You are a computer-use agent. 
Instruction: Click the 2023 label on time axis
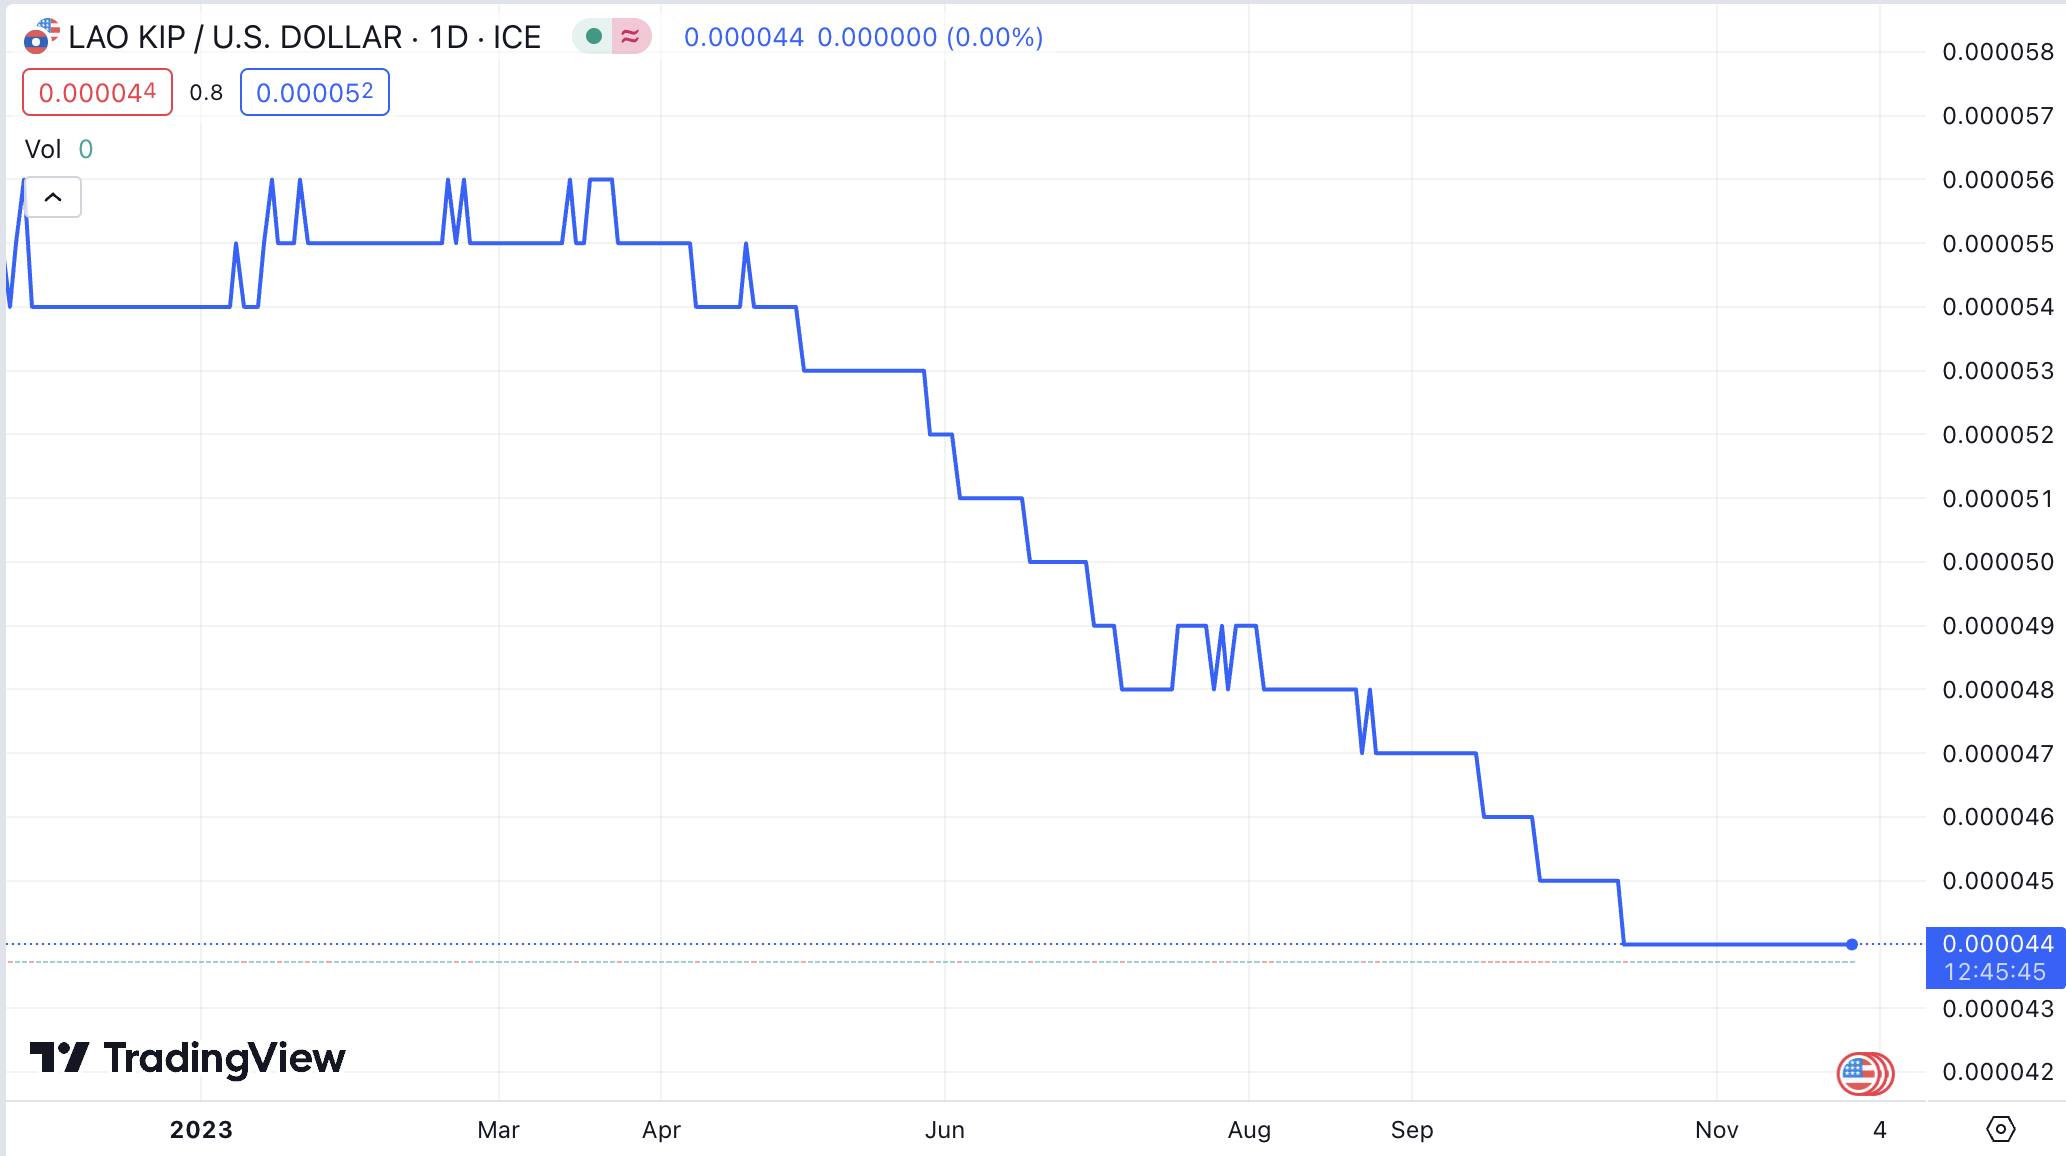[x=201, y=1129]
